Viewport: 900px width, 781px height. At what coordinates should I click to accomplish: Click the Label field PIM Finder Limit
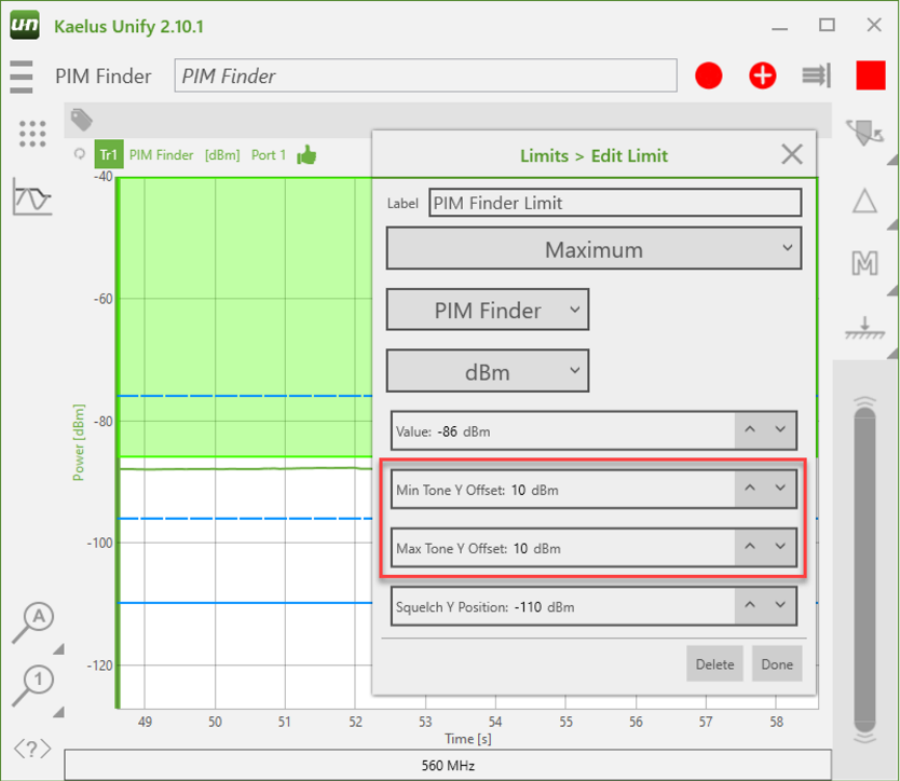tap(615, 203)
